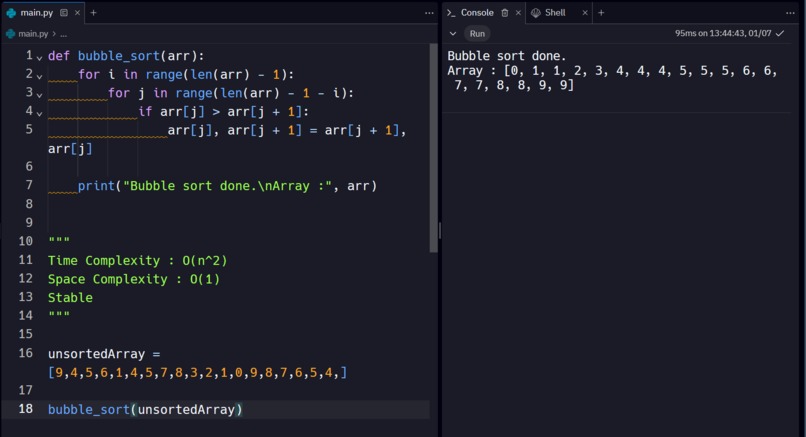Viewport: 806px width, 437px height.
Task: Click the run success checkmark icon
Action: [x=780, y=33]
